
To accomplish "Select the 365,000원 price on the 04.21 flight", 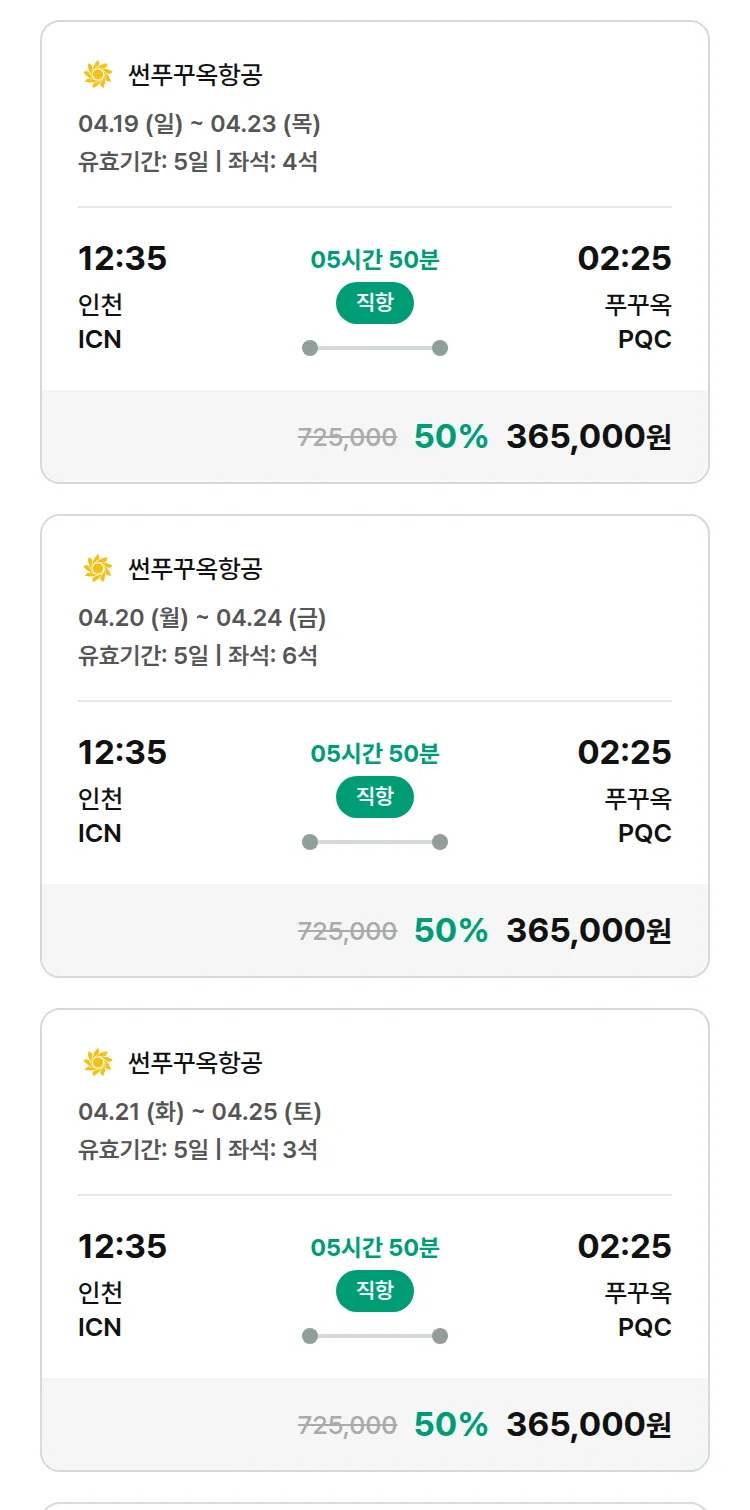I will (x=588, y=1425).
